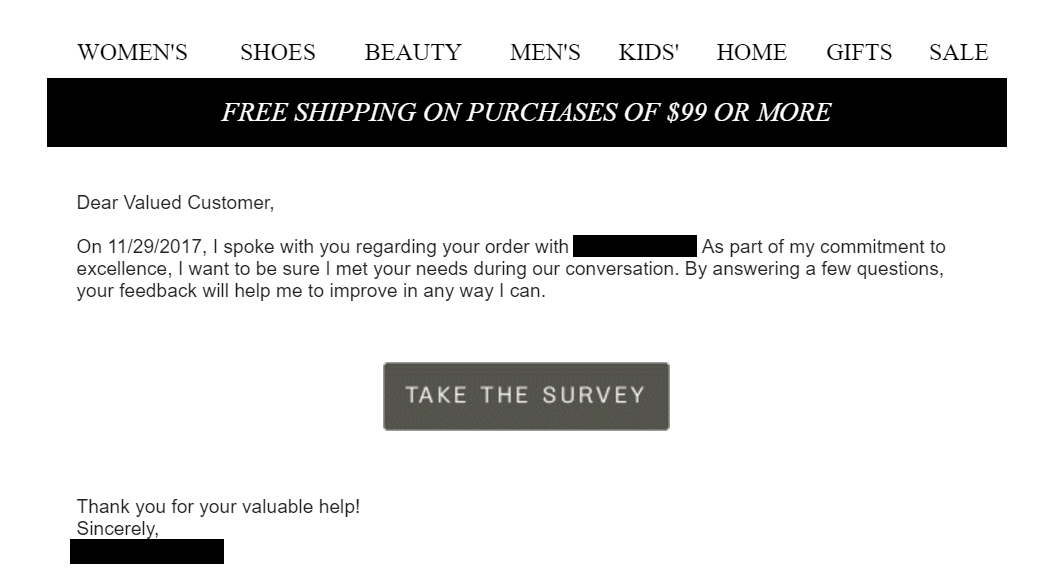Click 'commitment to excellence' sentence text
Image resolution: width=1061 pixels, height=578 pixels.
tap(511, 257)
